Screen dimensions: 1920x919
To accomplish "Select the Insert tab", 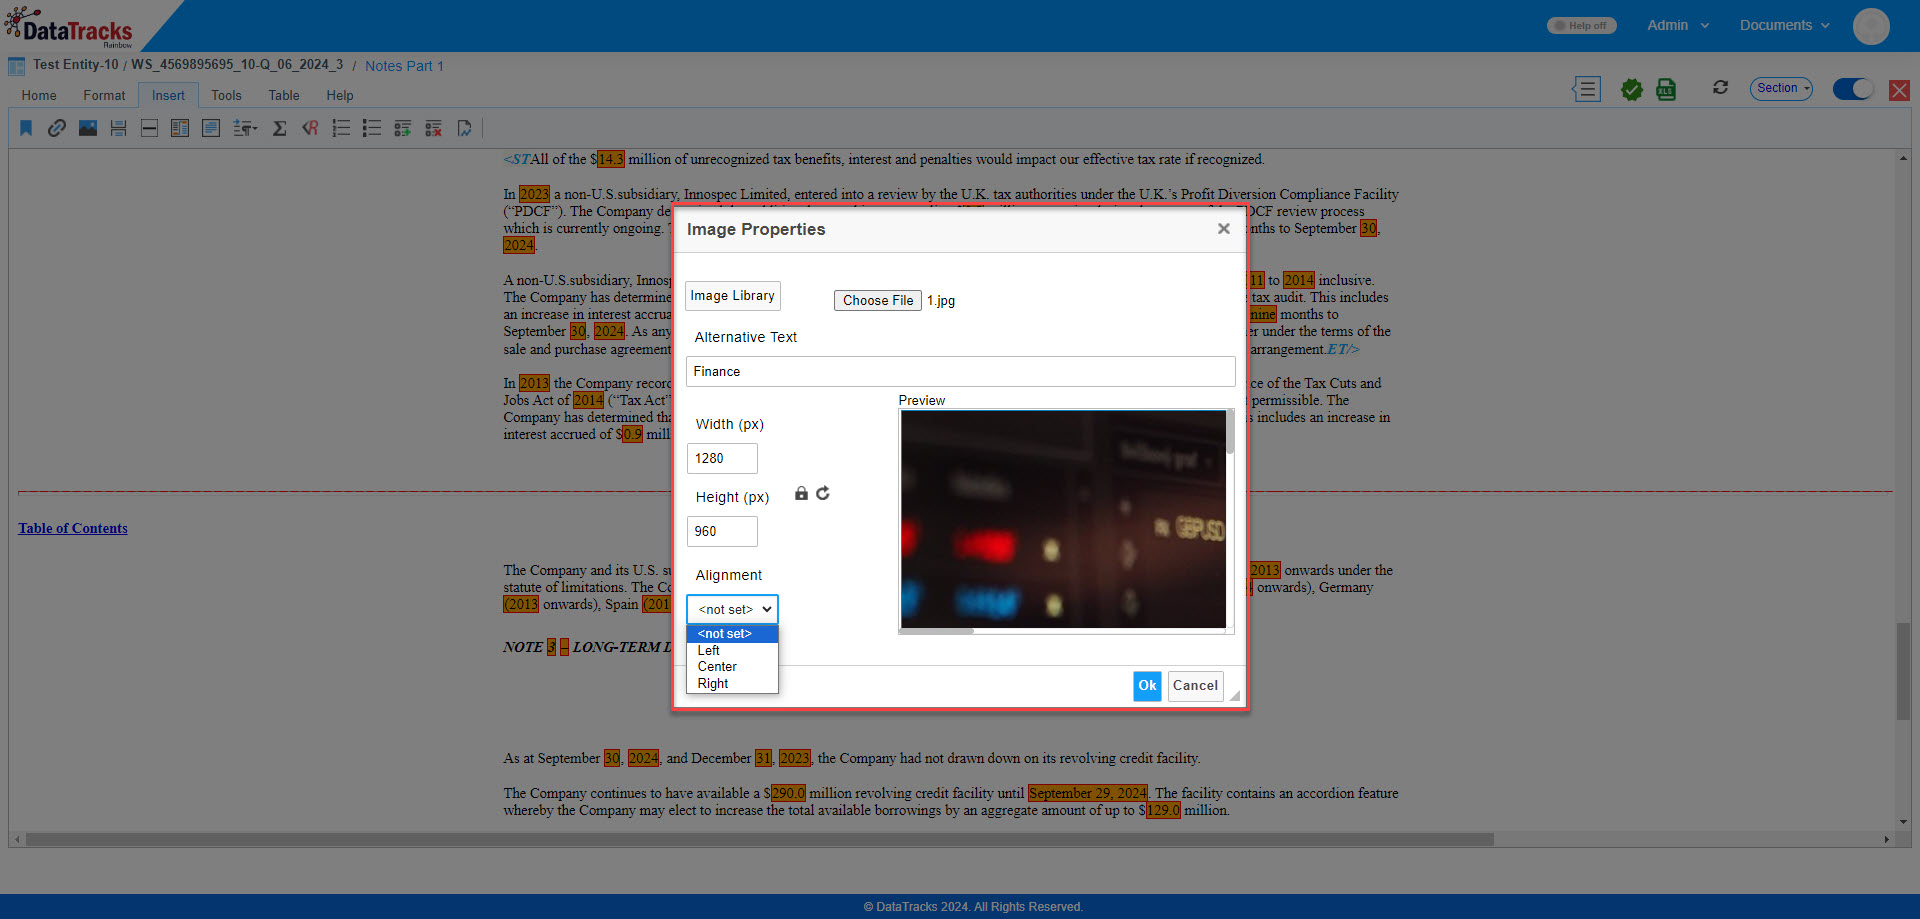I will pos(168,95).
